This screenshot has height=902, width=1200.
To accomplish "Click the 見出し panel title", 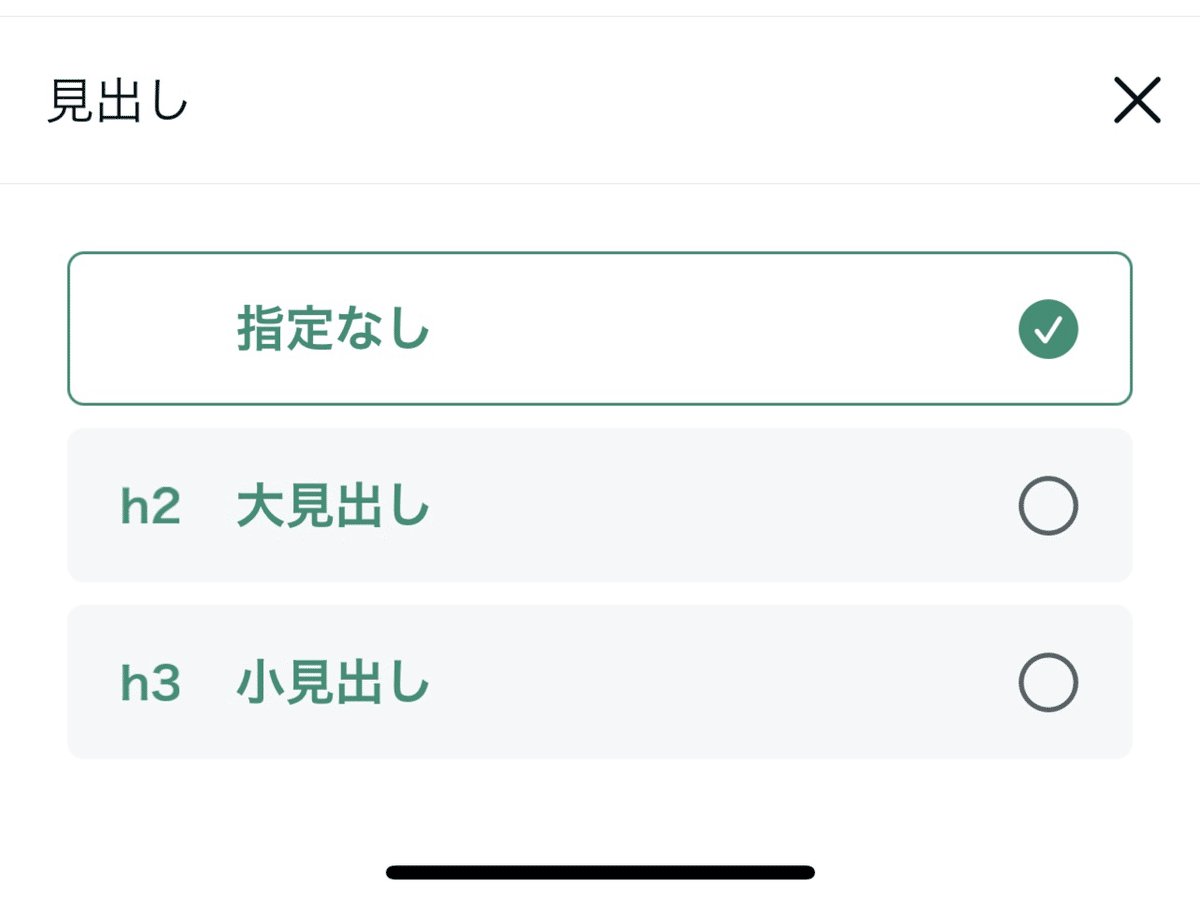I will tap(118, 102).
